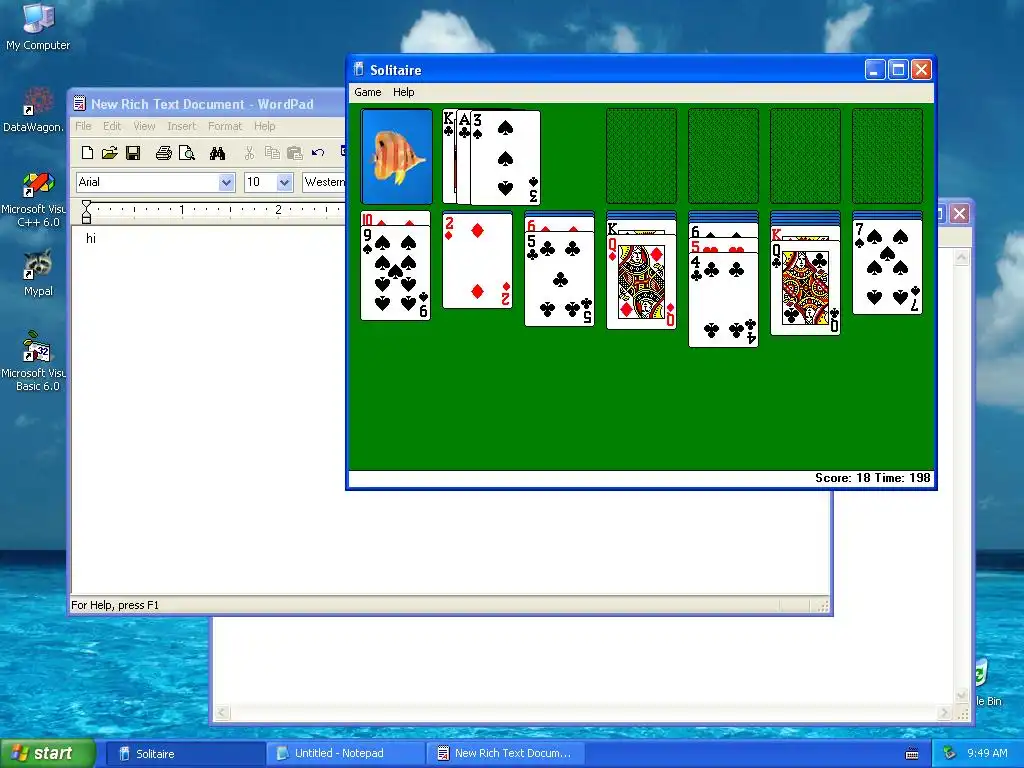Click the Undo icon in WordPad toolbar
The width and height of the screenshot is (1024, 768).
tap(318, 153)
